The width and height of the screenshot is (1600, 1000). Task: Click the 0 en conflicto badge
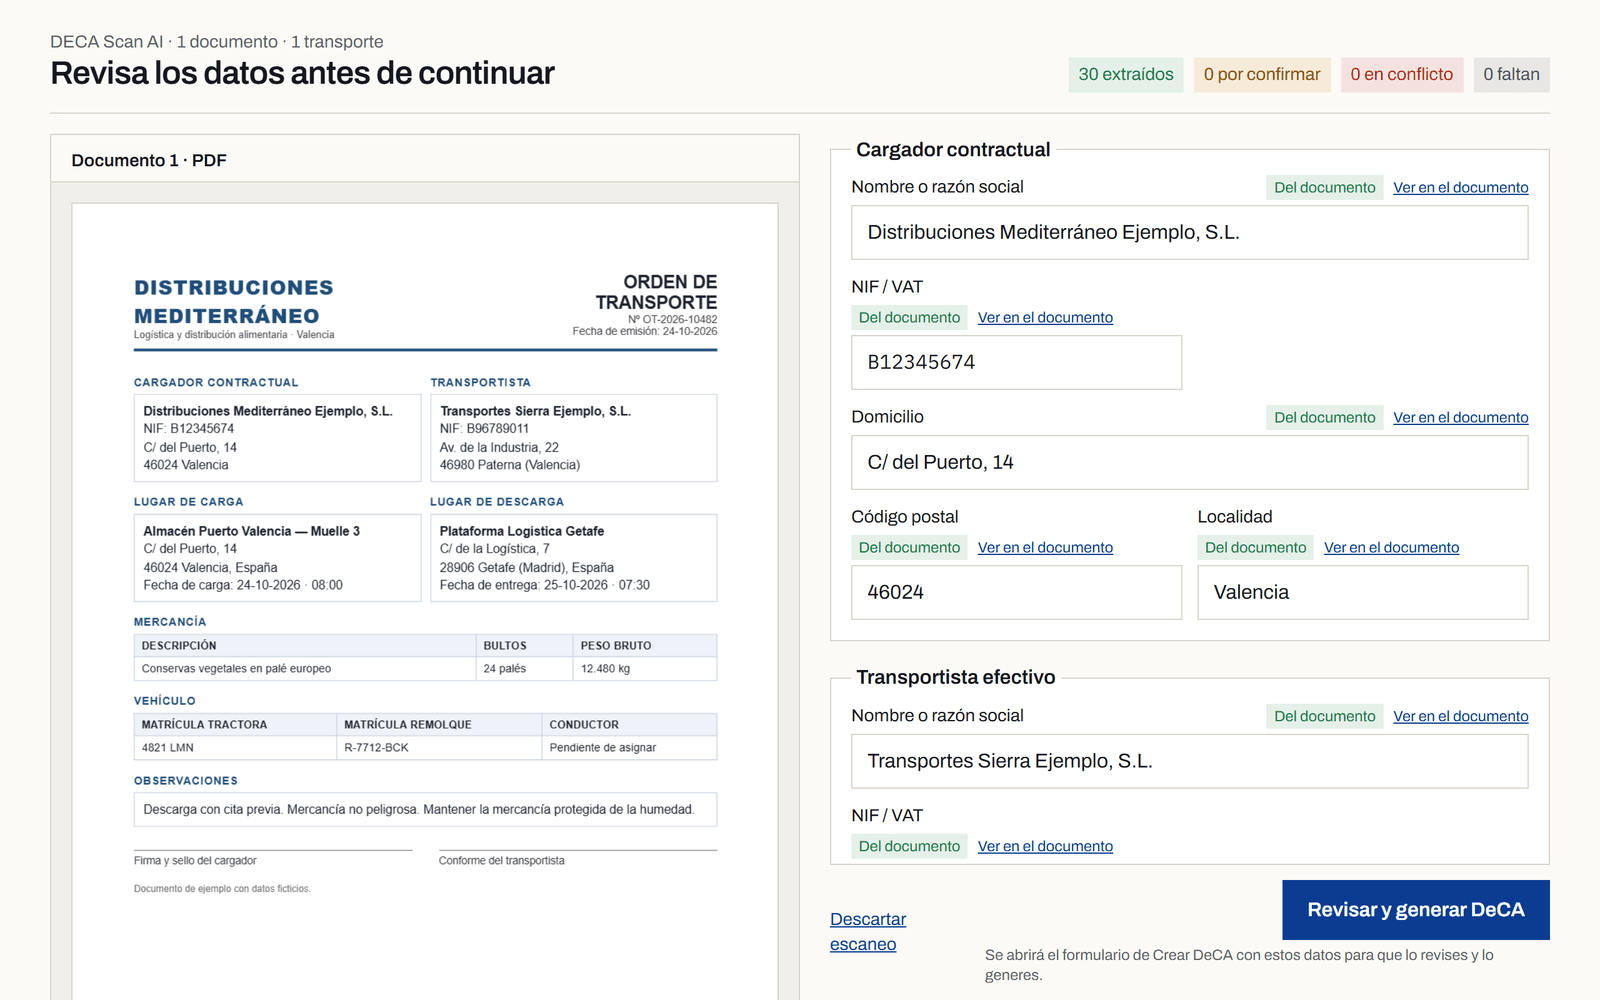pos(1402,74)
